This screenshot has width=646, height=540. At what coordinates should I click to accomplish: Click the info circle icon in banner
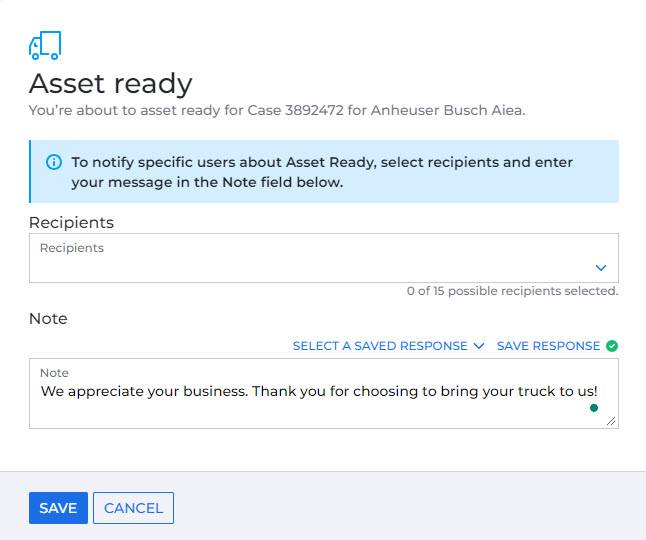click(x=54, y=162)
